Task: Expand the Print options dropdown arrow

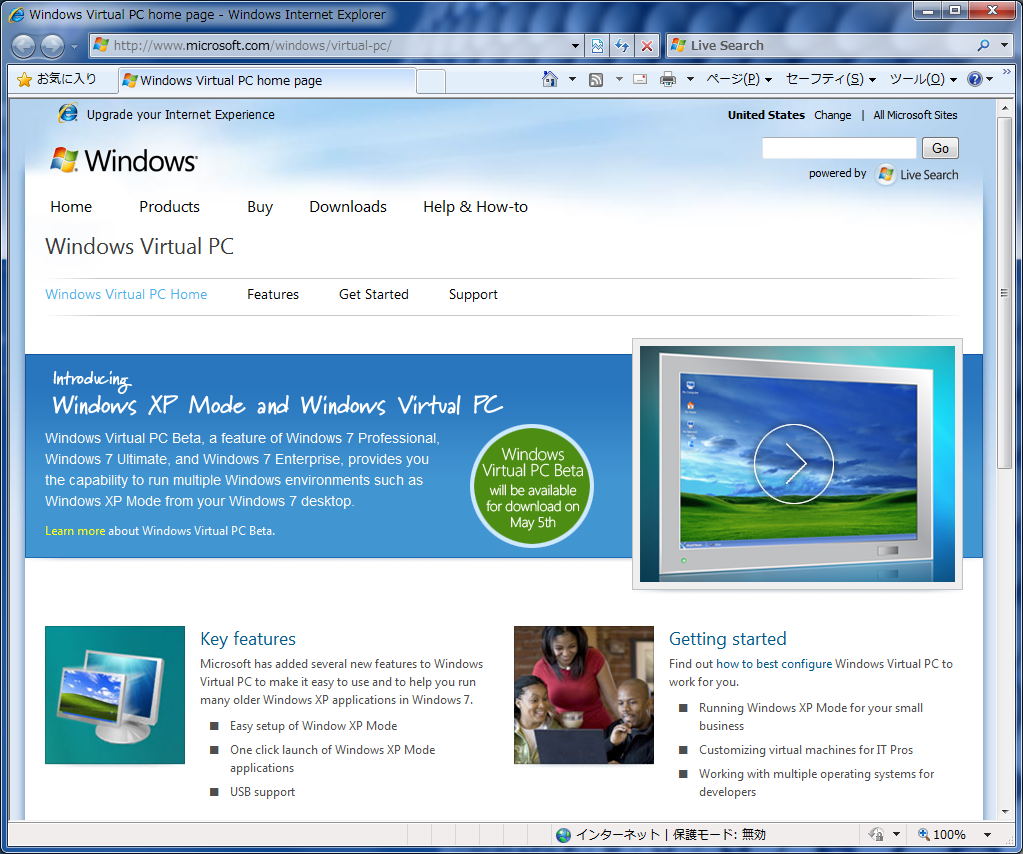Action: [x=690, y=80]
